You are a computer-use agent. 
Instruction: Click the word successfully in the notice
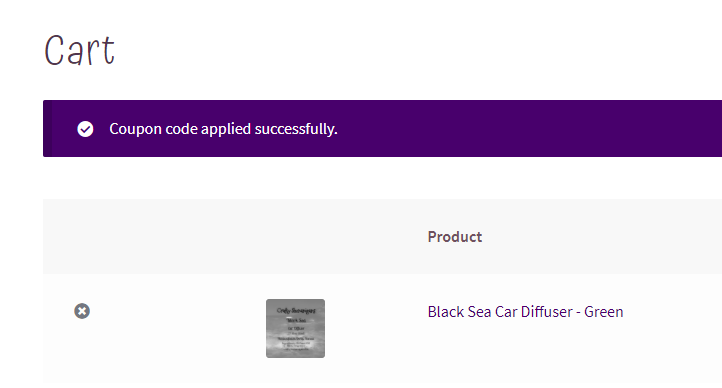point(296,129)
